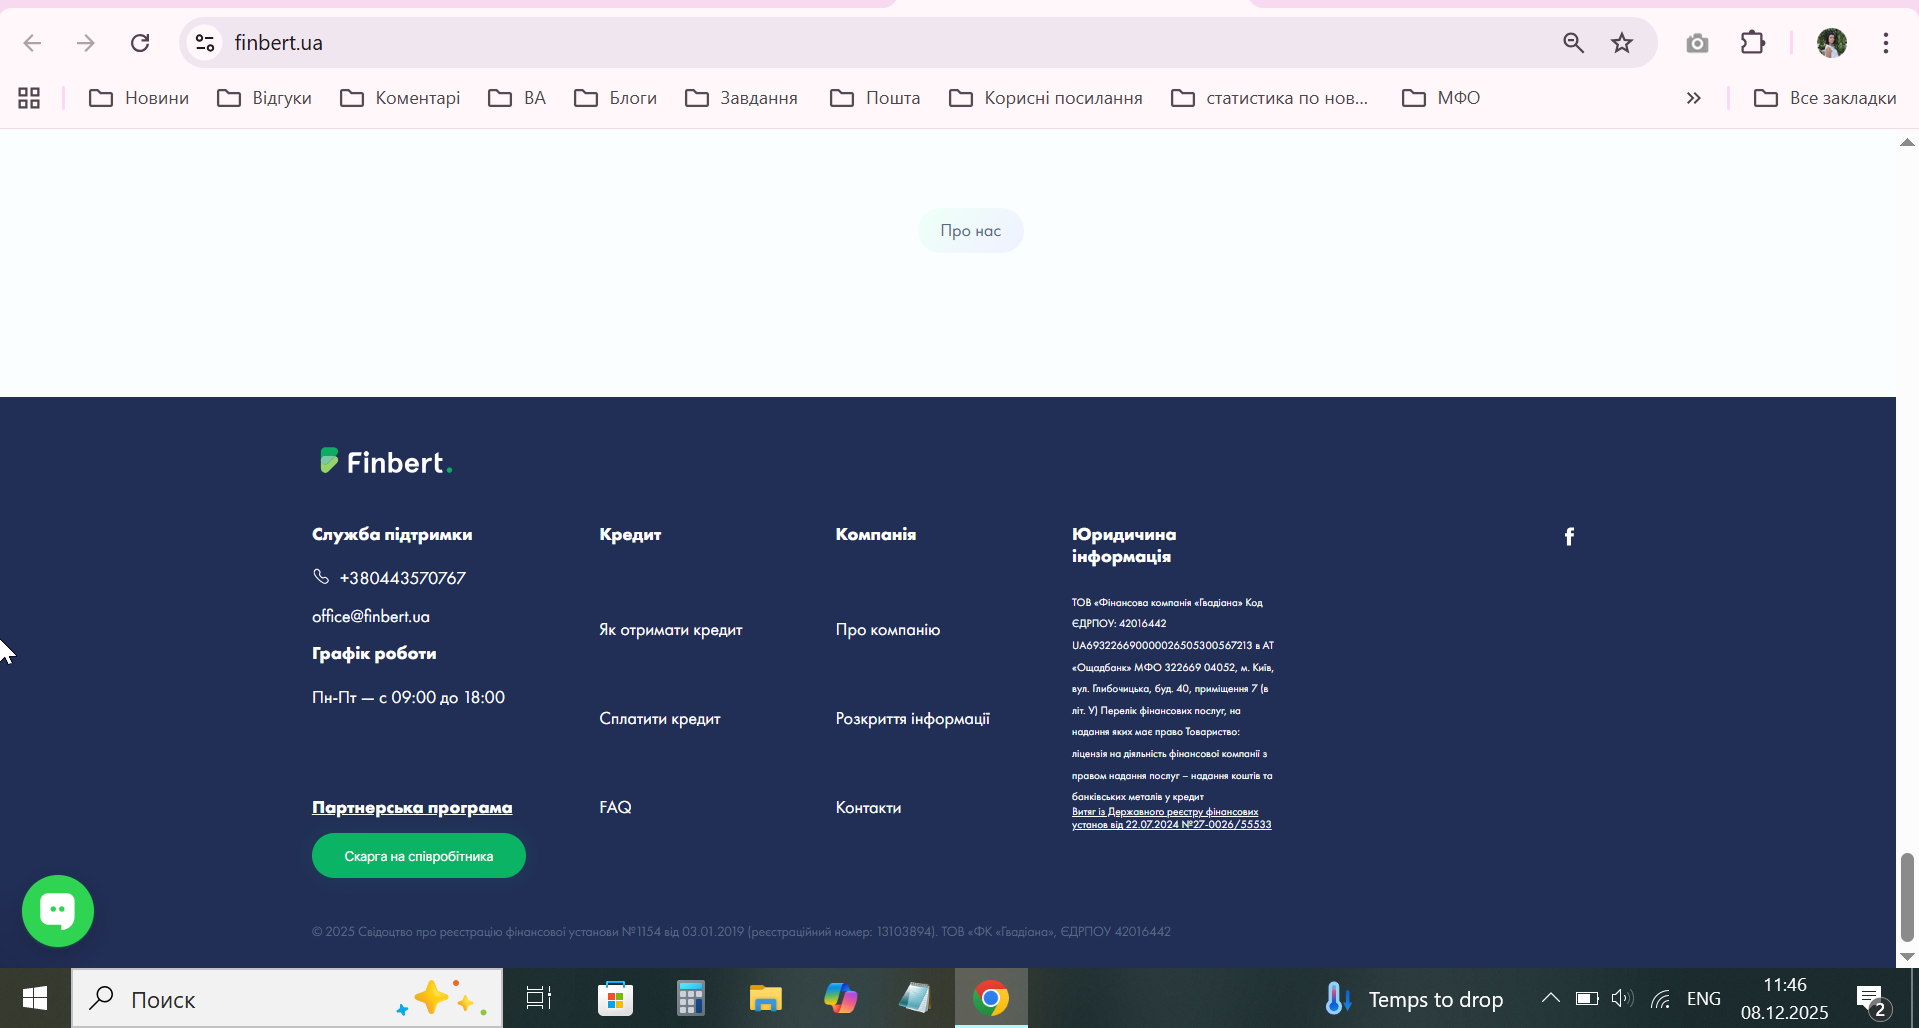1919x1028 pixels.
Task: Click the scrollbar down arrow
Action: point(1907,957)
